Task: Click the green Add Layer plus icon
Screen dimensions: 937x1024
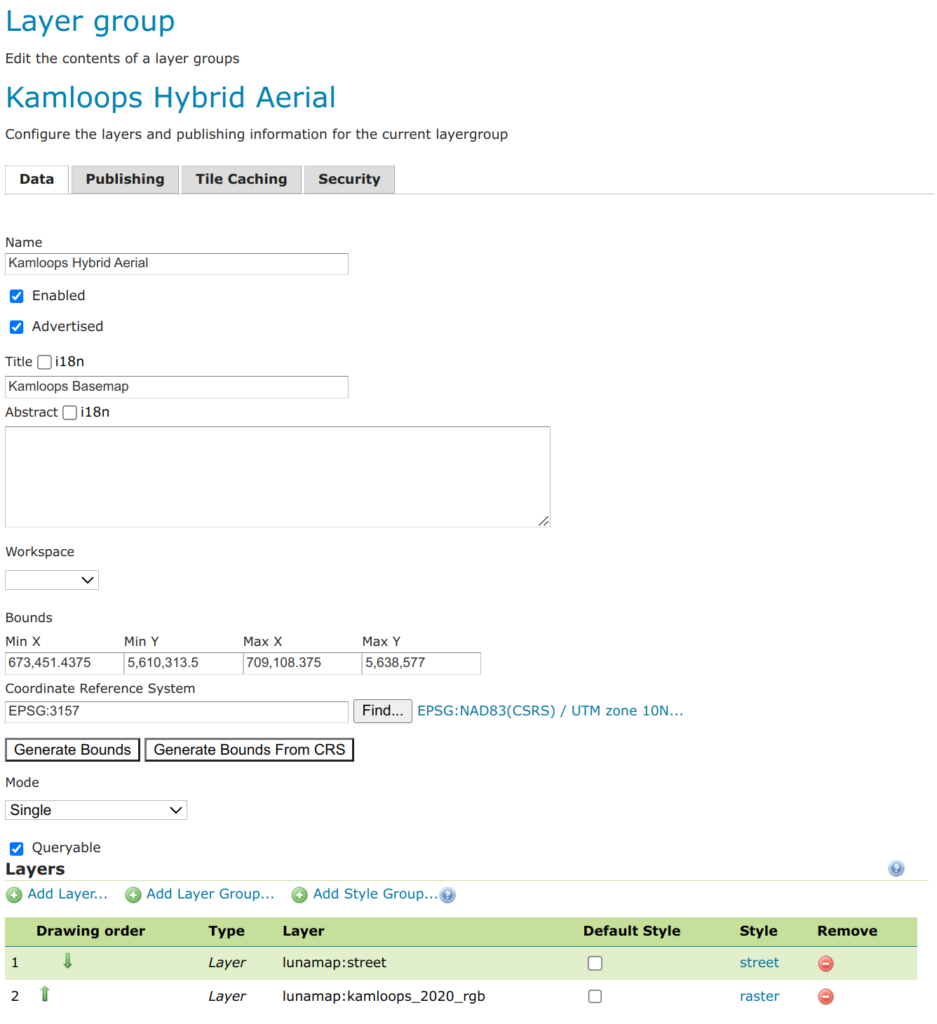Action: 14,895
